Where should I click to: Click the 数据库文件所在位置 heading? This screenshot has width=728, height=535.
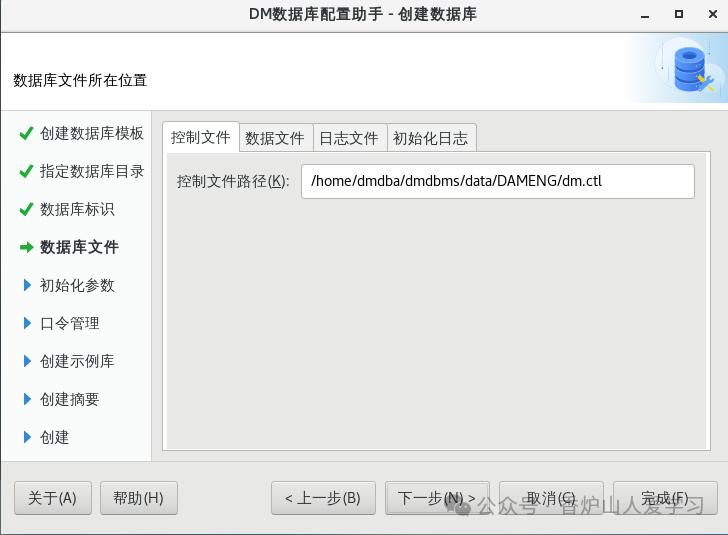click(x=80, y=80)
